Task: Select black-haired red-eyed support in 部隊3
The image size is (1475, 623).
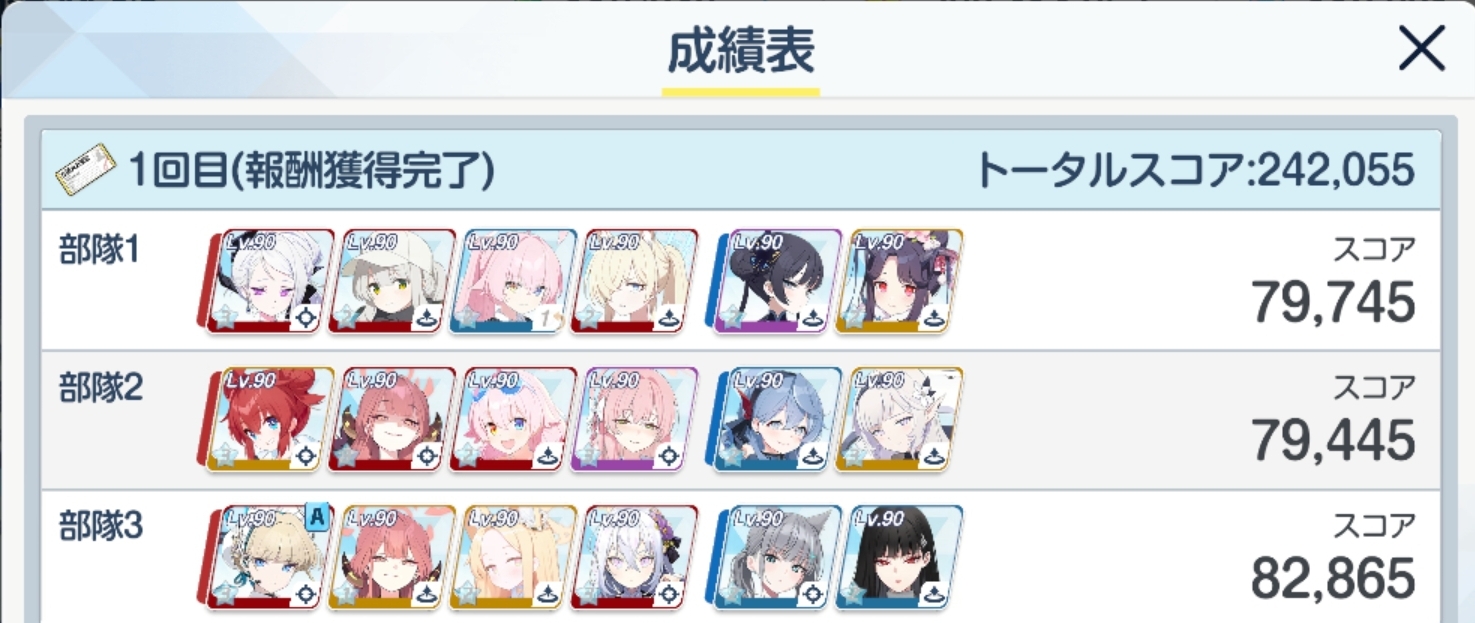Action: point(900,558)
